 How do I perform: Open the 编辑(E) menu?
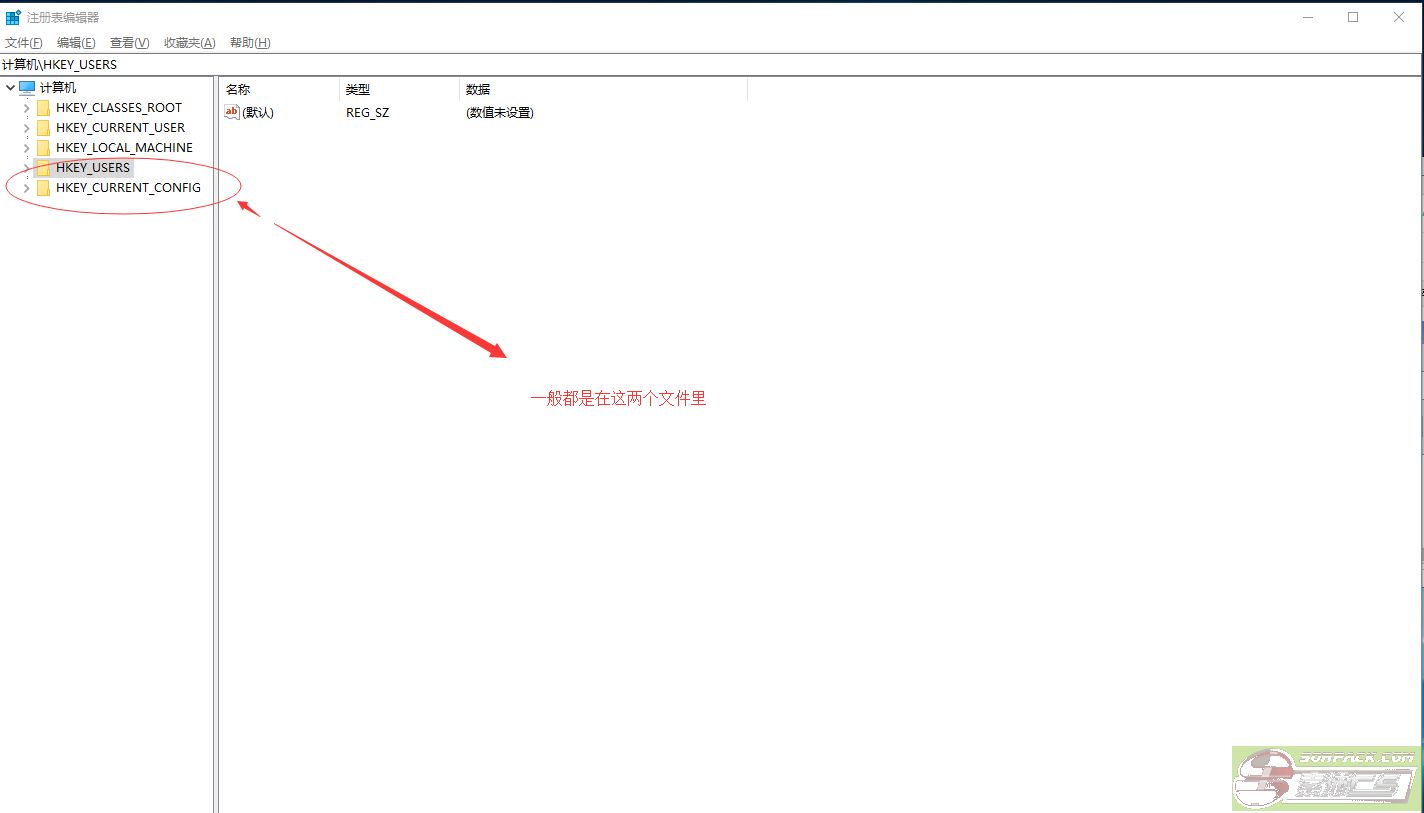[76, 43]
